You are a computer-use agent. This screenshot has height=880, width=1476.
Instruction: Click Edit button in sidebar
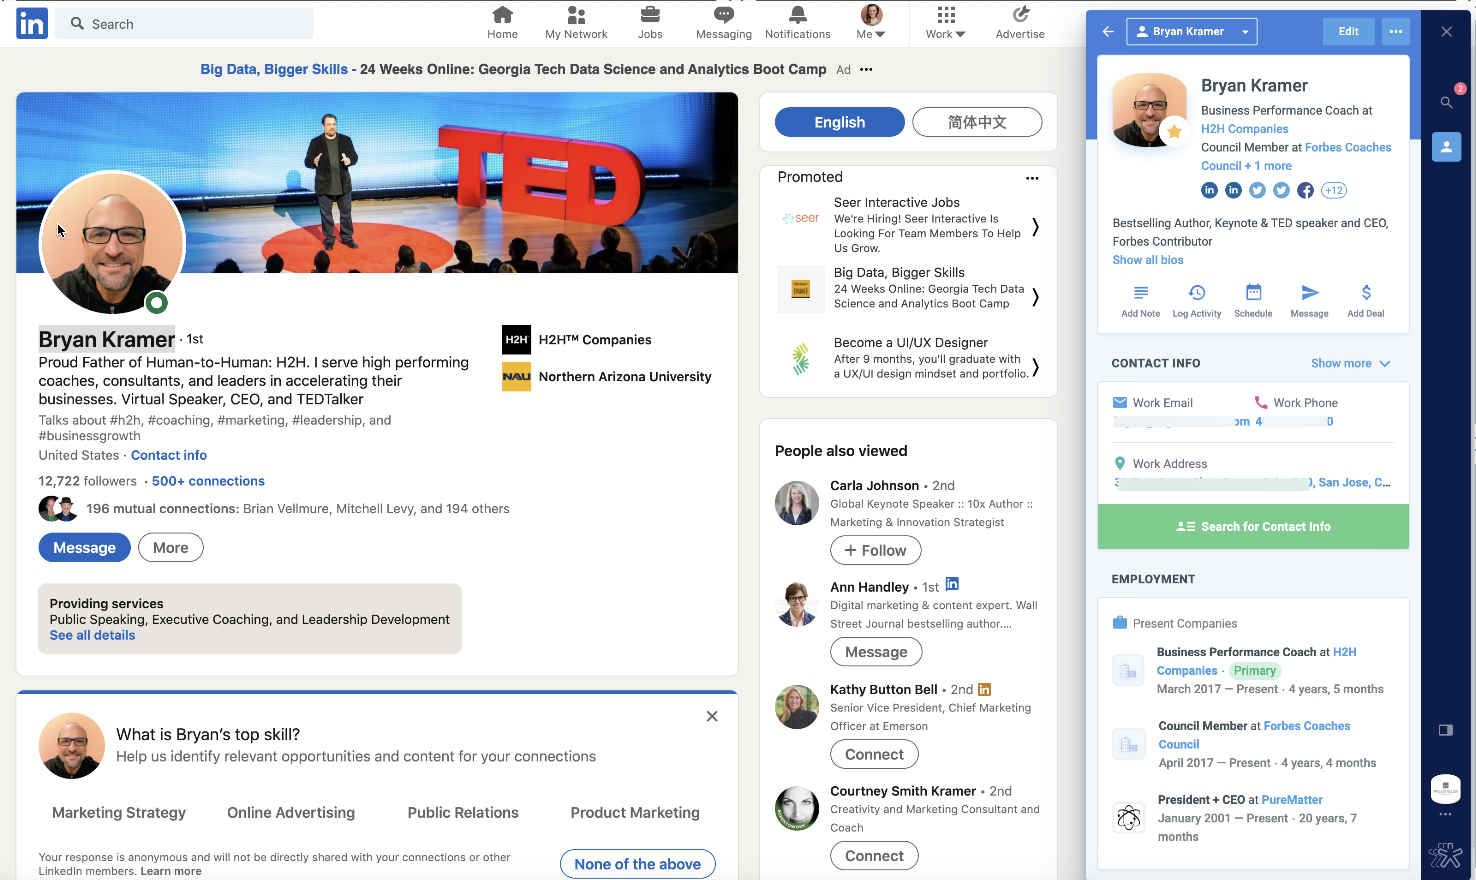tap(1348, 31)
